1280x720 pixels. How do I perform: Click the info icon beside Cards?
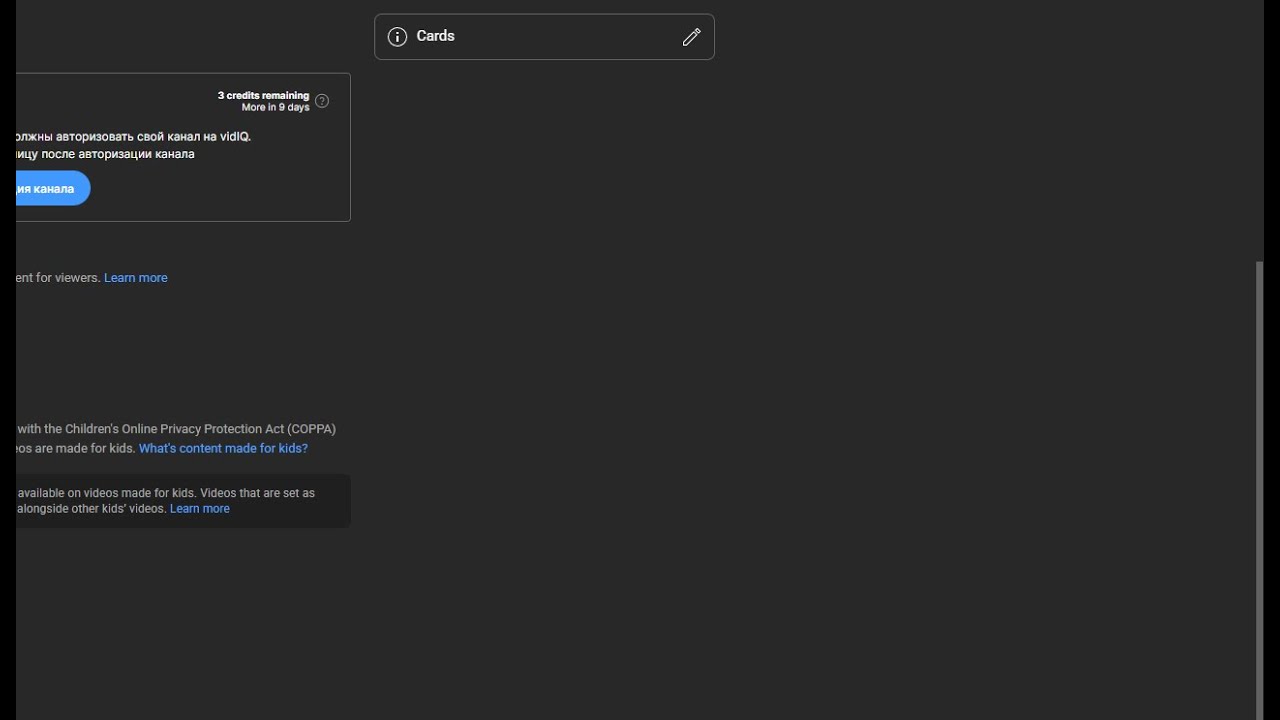pos(397,37)
